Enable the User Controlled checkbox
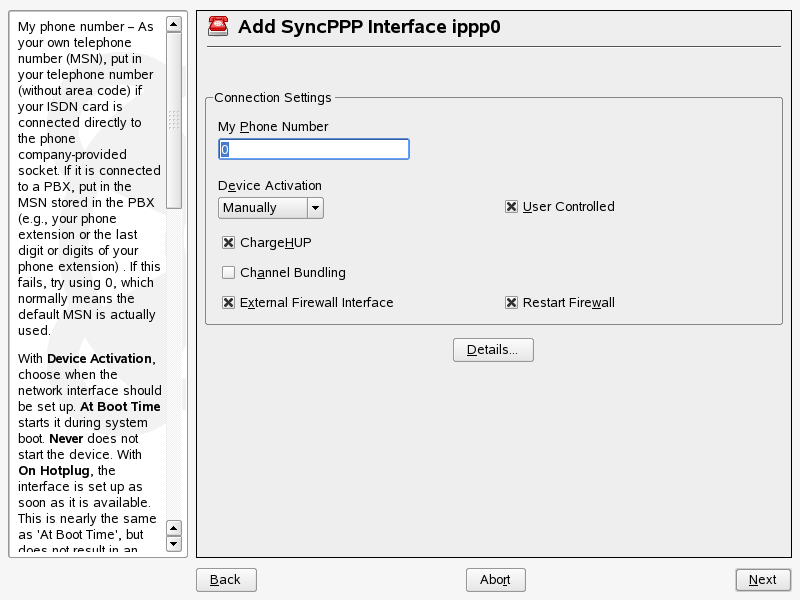800x600 pixels. [512, 207]
